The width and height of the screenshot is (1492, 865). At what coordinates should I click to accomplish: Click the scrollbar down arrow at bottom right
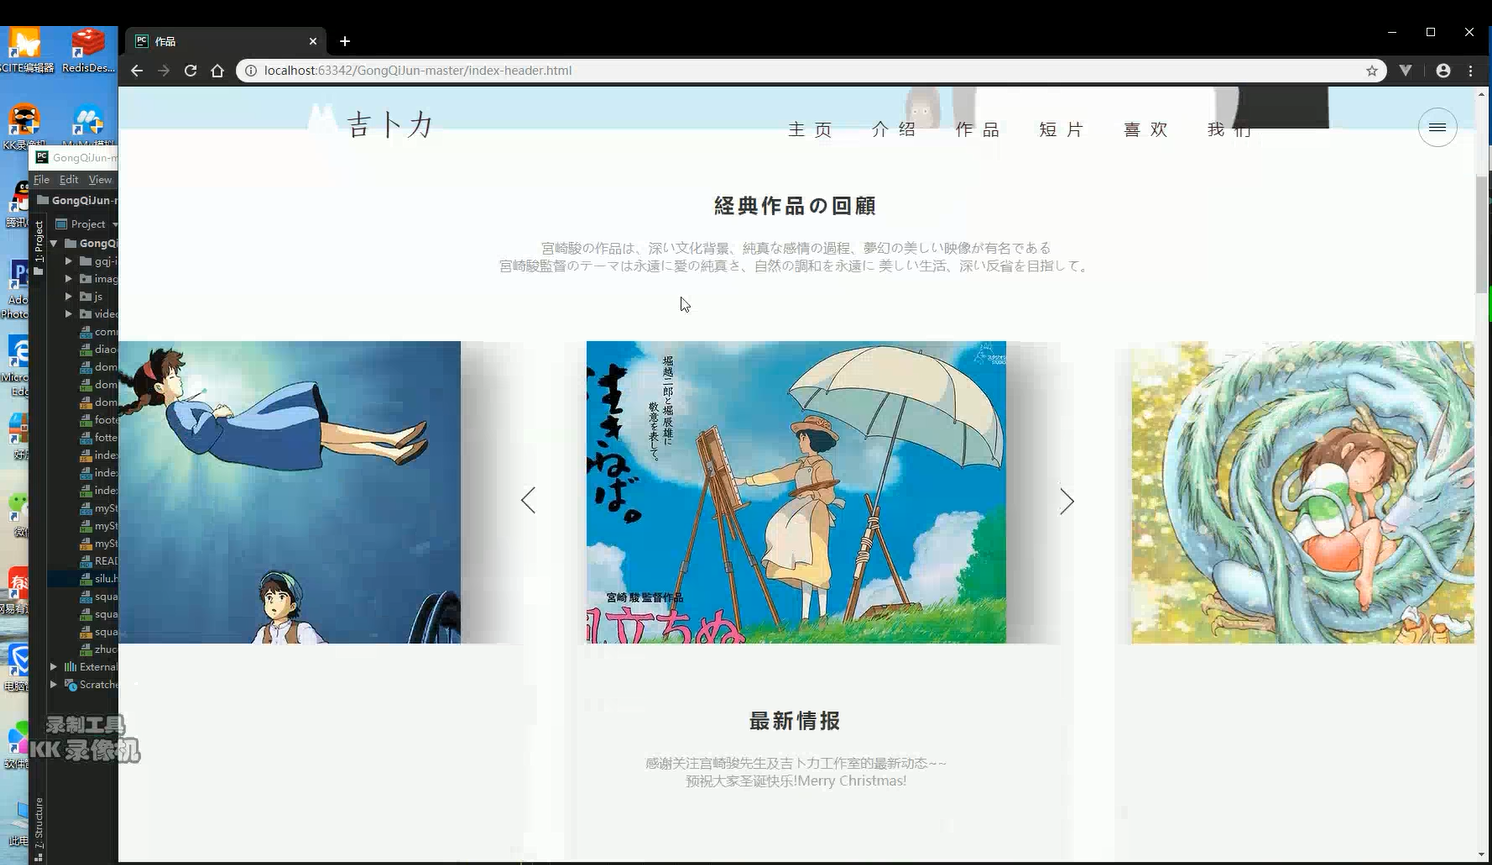[1481, 854]
